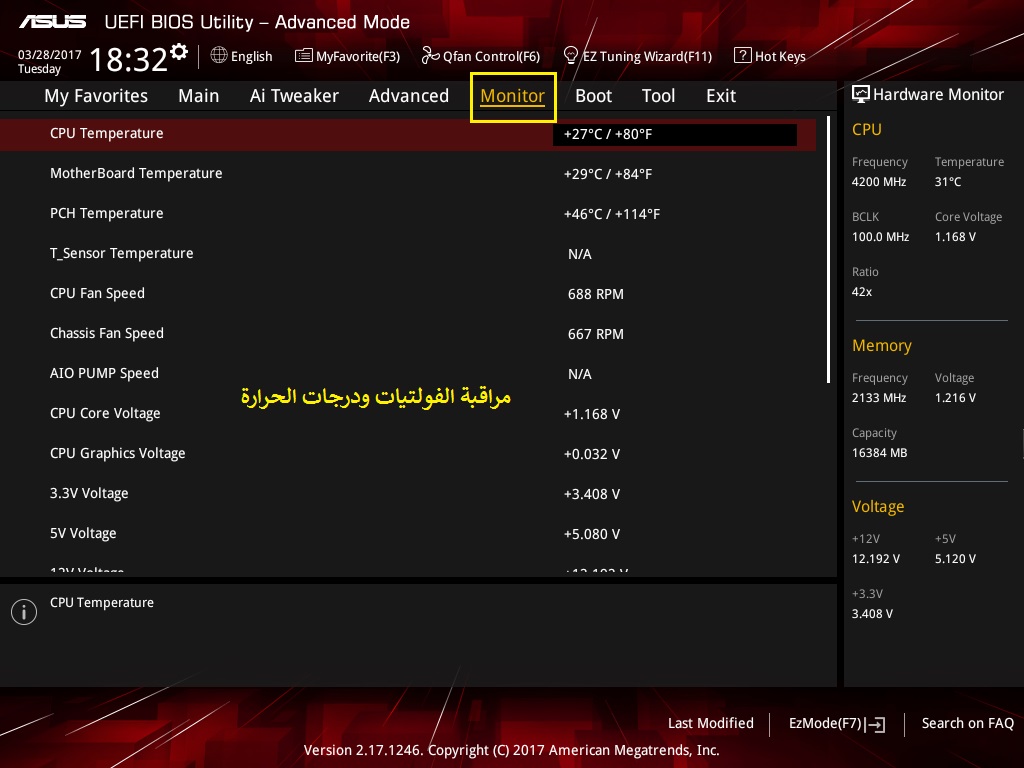
Task: Select the Monitor tab
Action: [513, 97]
